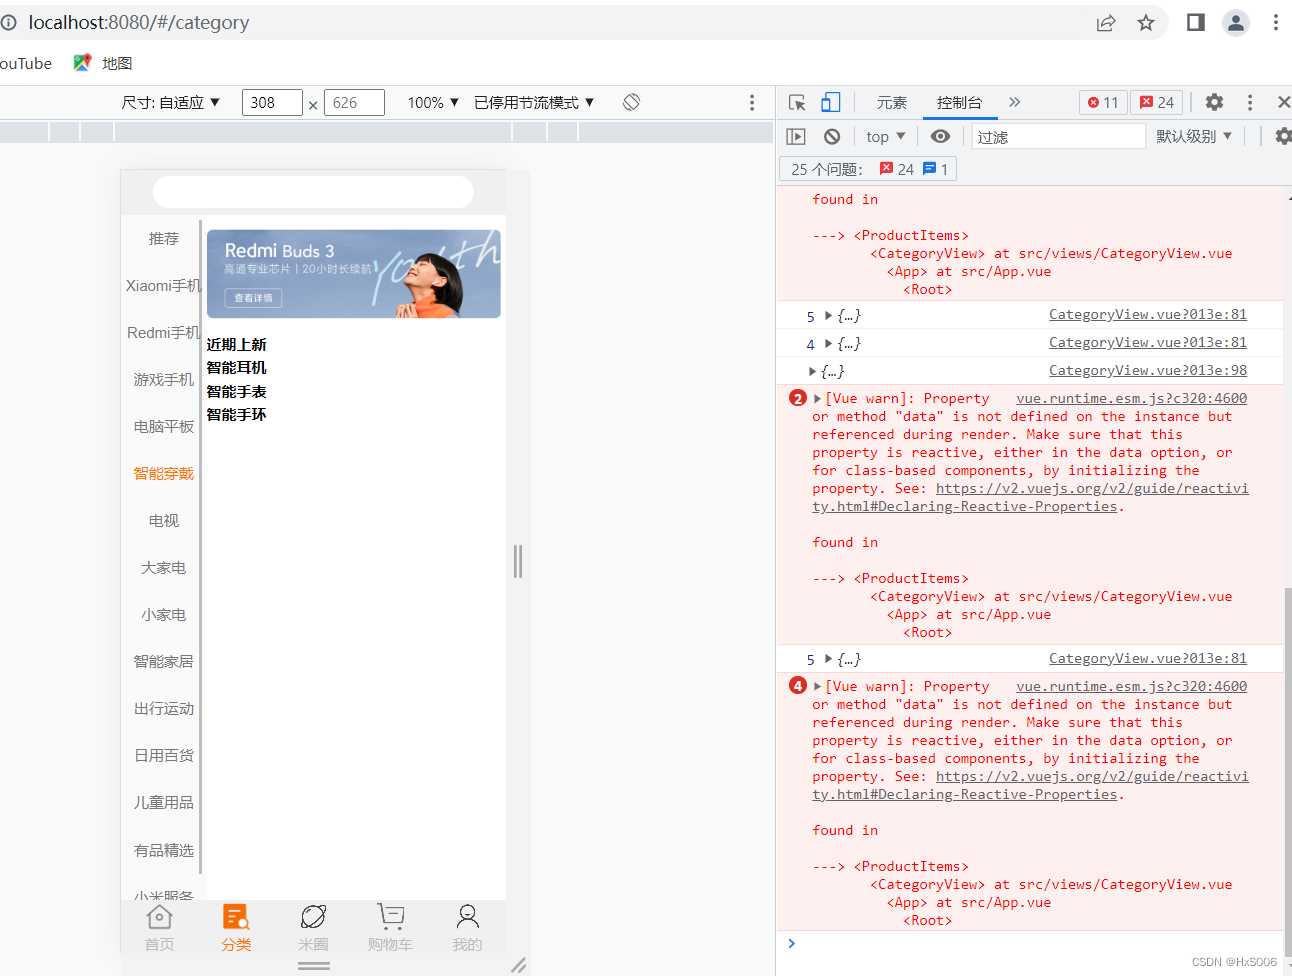Open the Chrome profile avatar

pos(1236,23)
